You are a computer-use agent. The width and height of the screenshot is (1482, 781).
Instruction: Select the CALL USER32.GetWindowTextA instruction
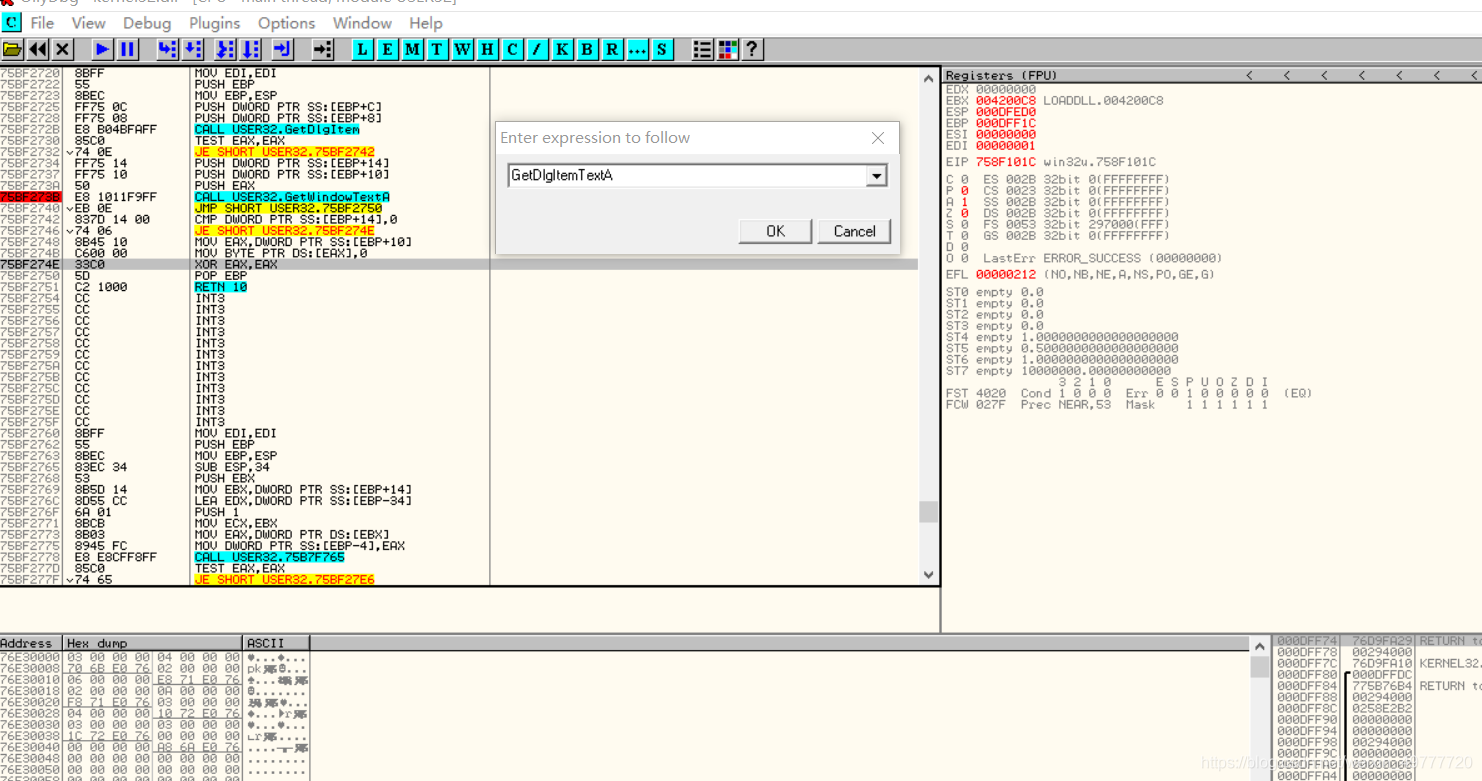[292, 197]
